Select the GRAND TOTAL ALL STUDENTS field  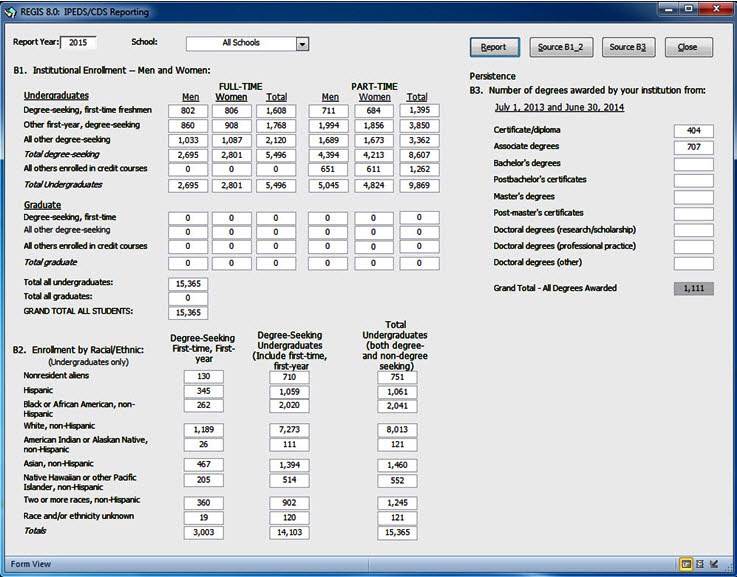[x=188, y=313]
